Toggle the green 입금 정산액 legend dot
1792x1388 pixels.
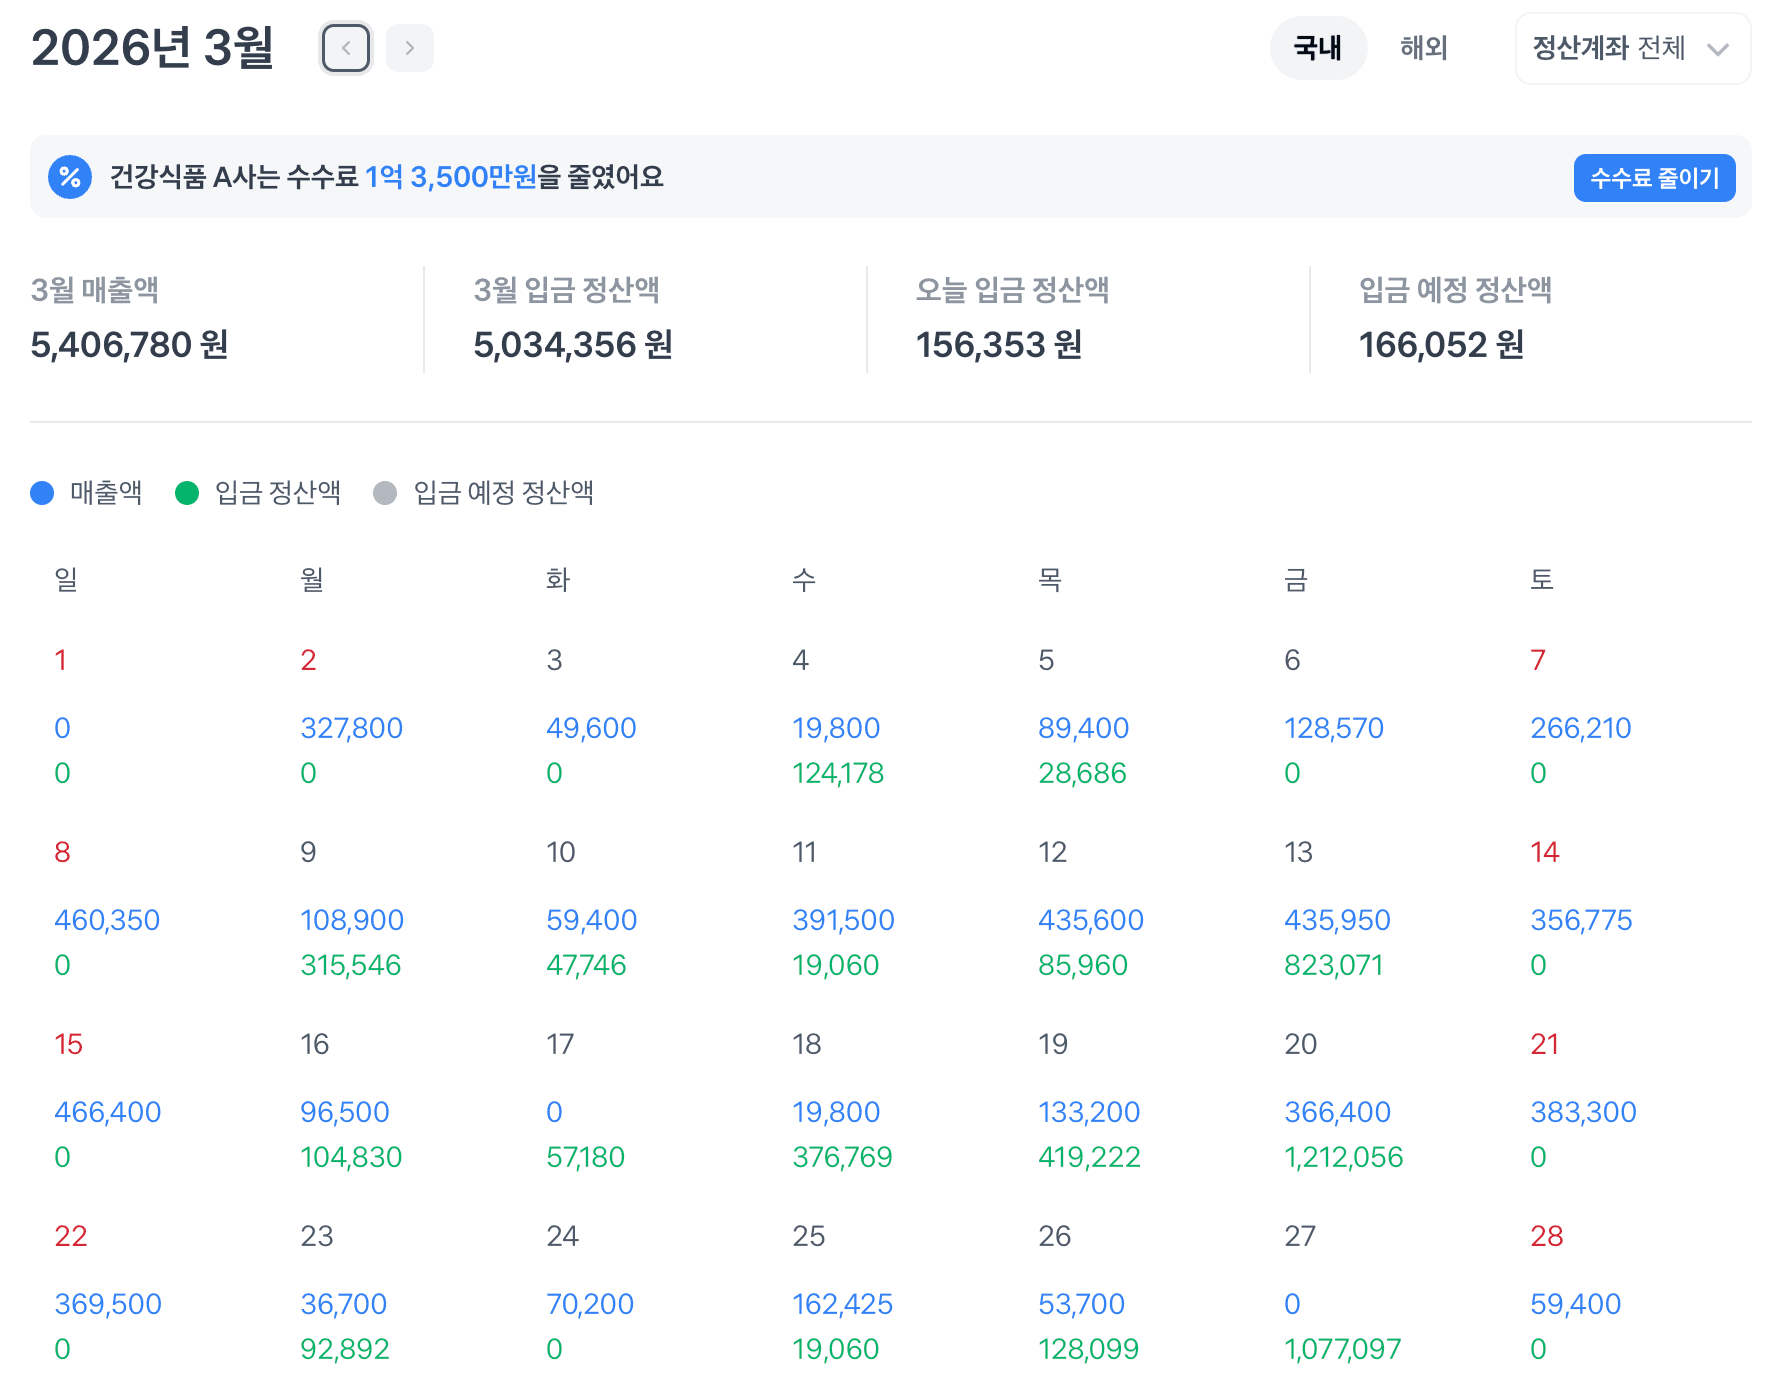tap(186, 492)
